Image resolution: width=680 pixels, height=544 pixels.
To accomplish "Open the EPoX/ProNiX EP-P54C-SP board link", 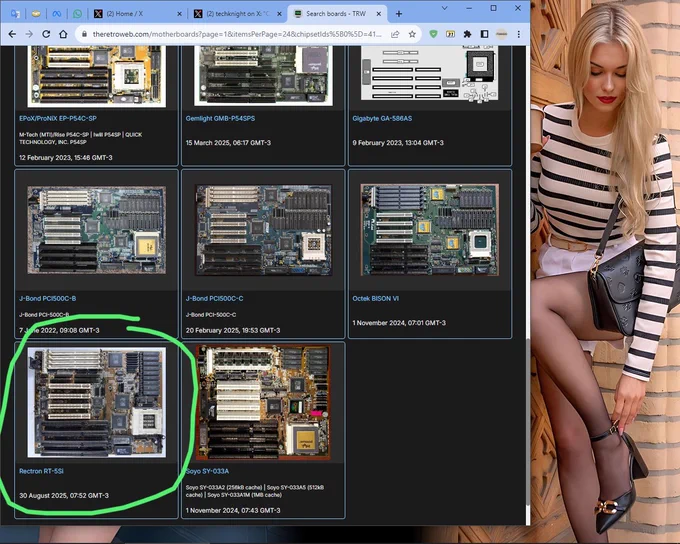I will point(58,118).
